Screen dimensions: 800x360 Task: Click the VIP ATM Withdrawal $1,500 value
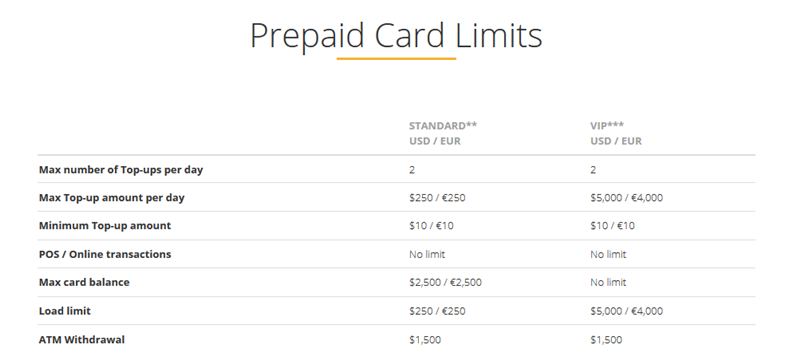tap(606, 340)
